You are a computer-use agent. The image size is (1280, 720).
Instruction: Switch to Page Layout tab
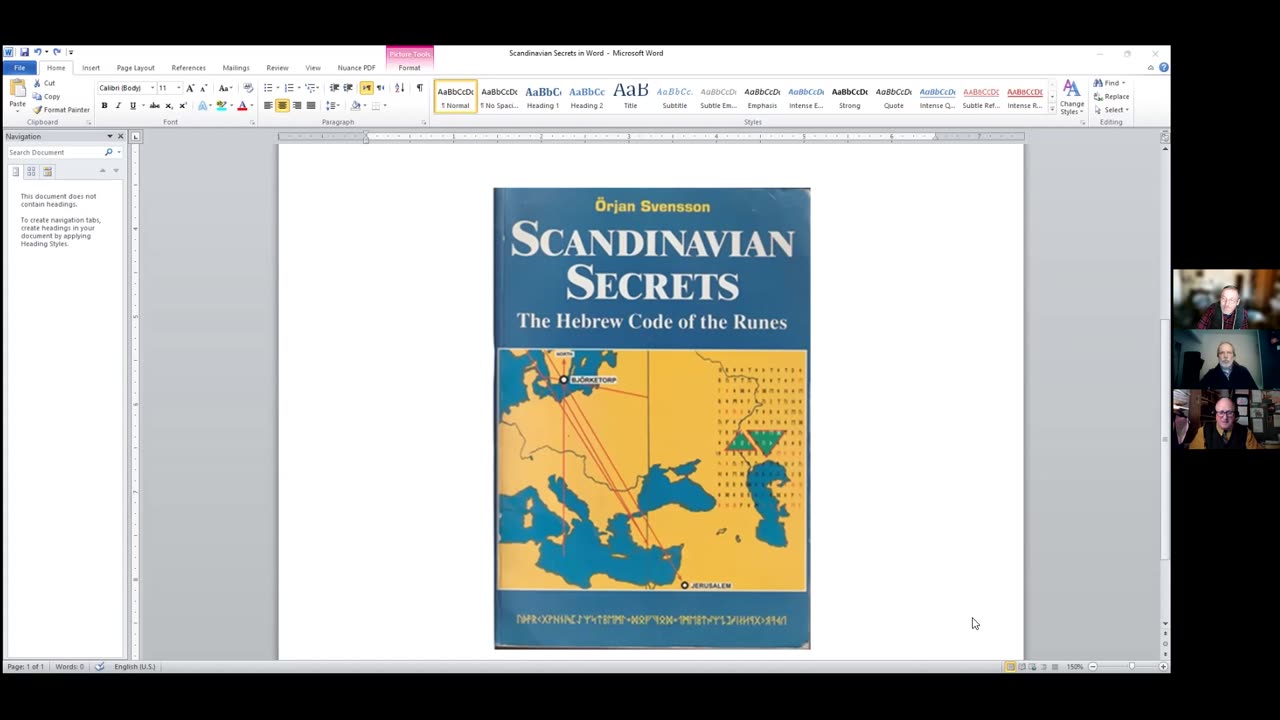point(135,68)
